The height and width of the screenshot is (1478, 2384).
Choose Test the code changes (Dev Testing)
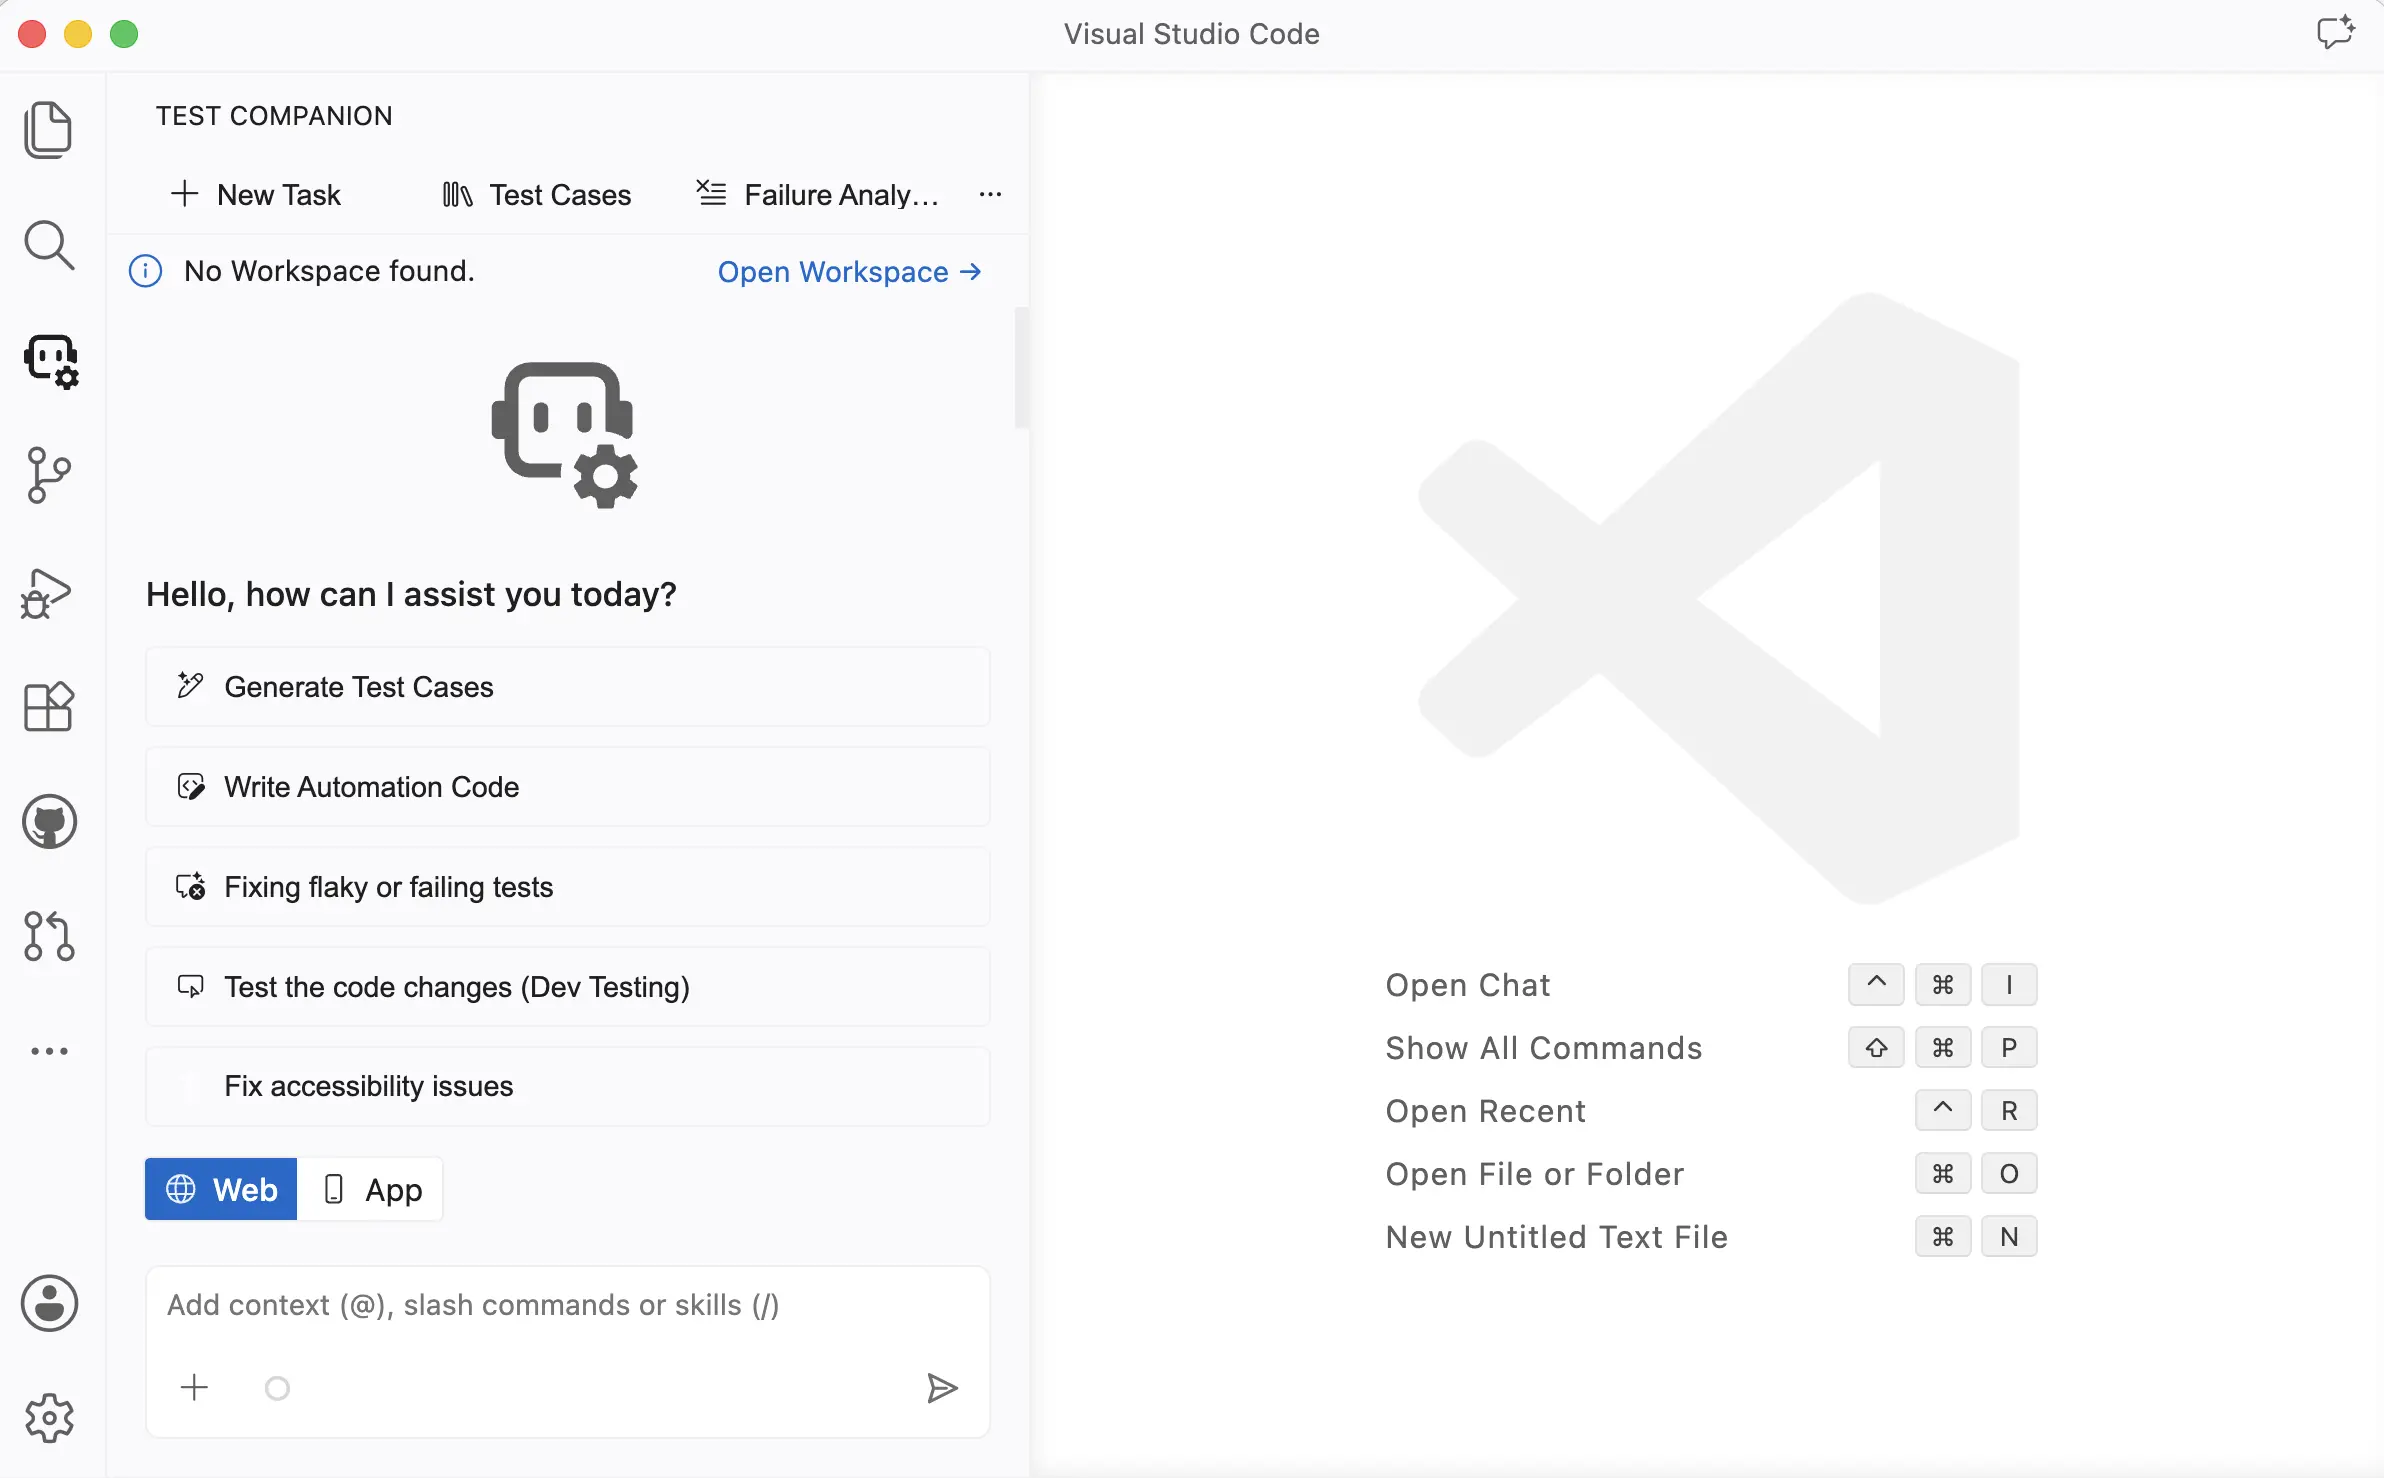568,987
